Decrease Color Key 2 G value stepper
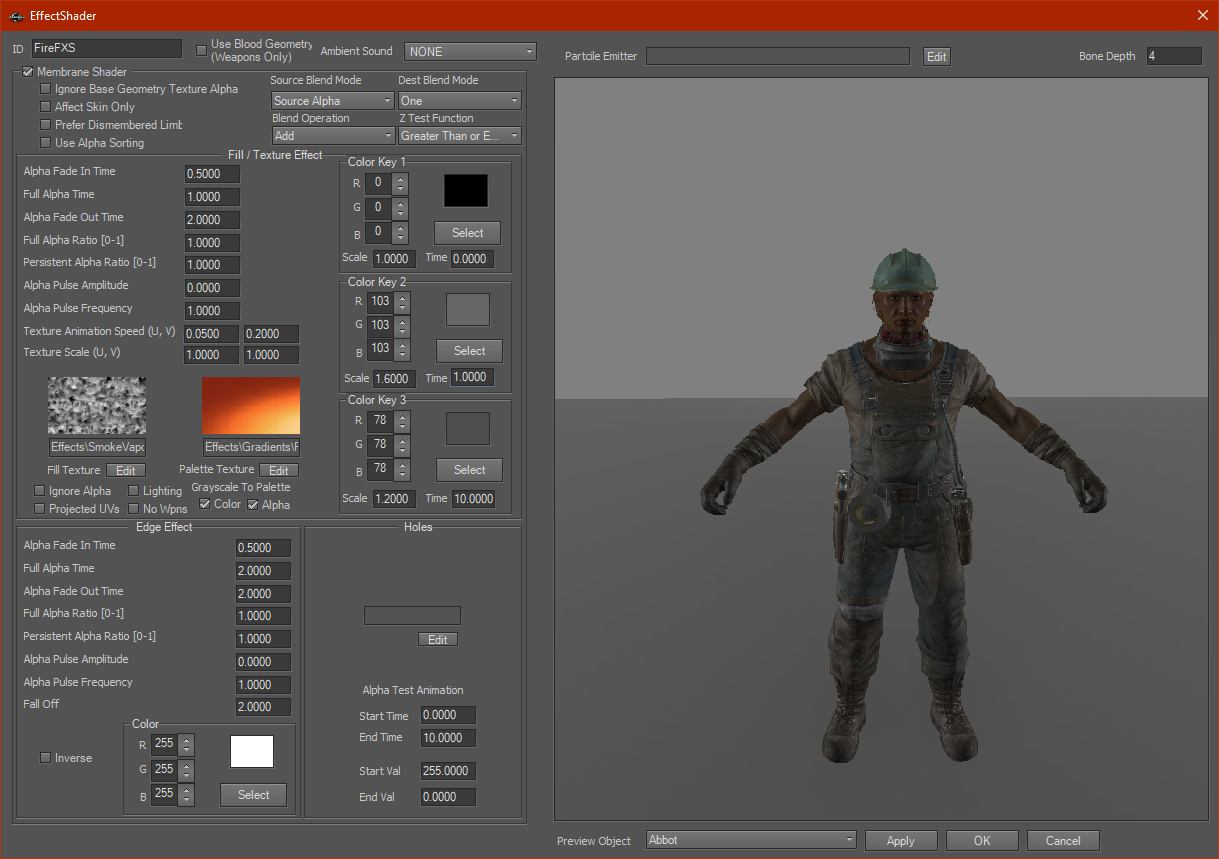Image resolution: width=1219 pixels, height=859 pixels. click(402, 331)
